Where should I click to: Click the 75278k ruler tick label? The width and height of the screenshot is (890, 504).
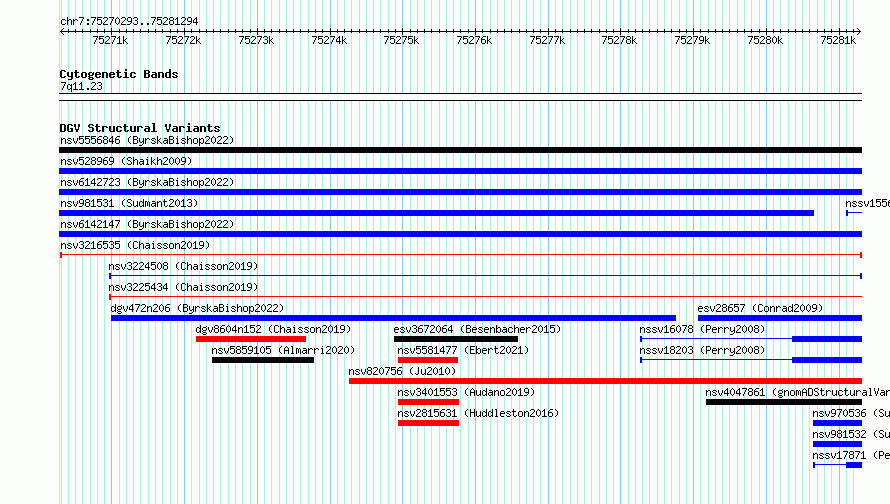[619, 40]
